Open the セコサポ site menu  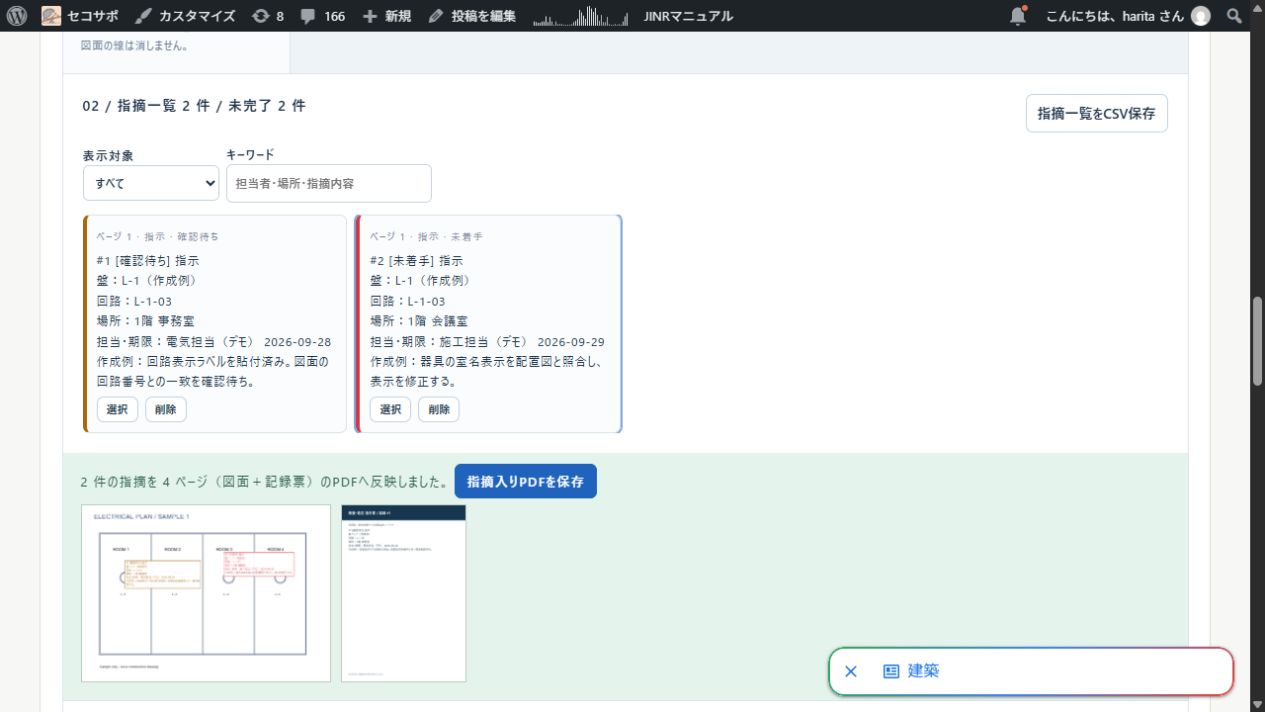point(80,16)
